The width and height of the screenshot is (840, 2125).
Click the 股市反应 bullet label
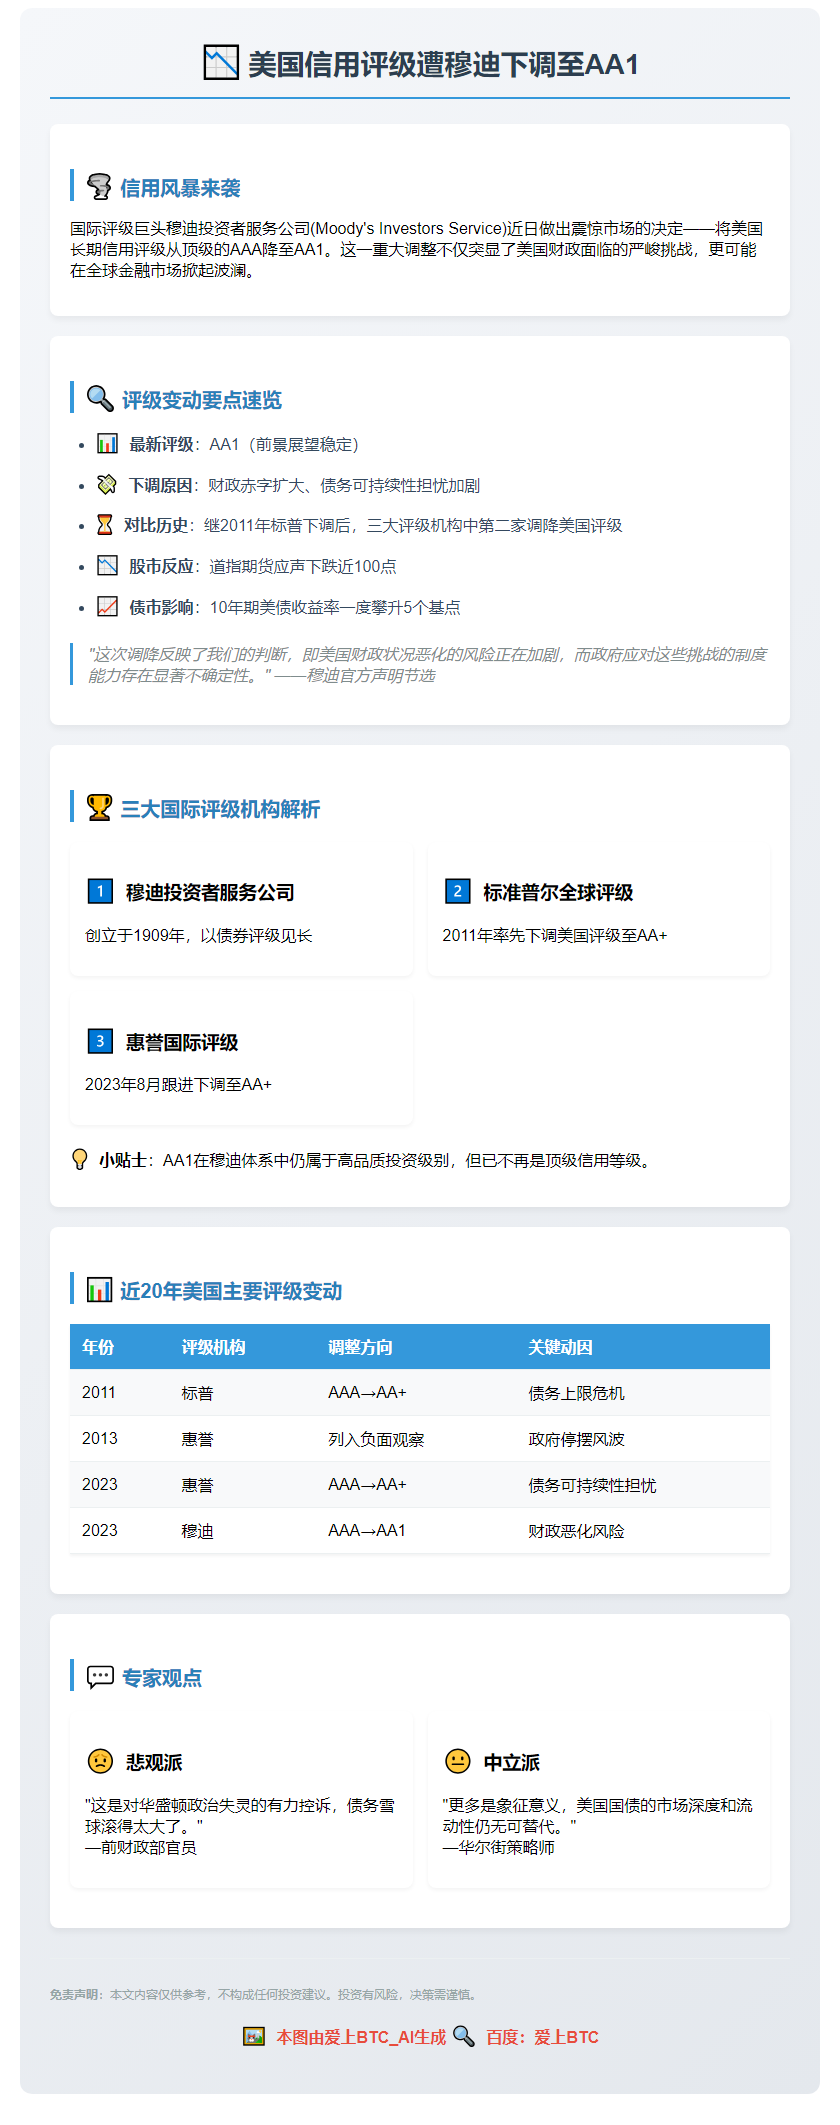161,566
